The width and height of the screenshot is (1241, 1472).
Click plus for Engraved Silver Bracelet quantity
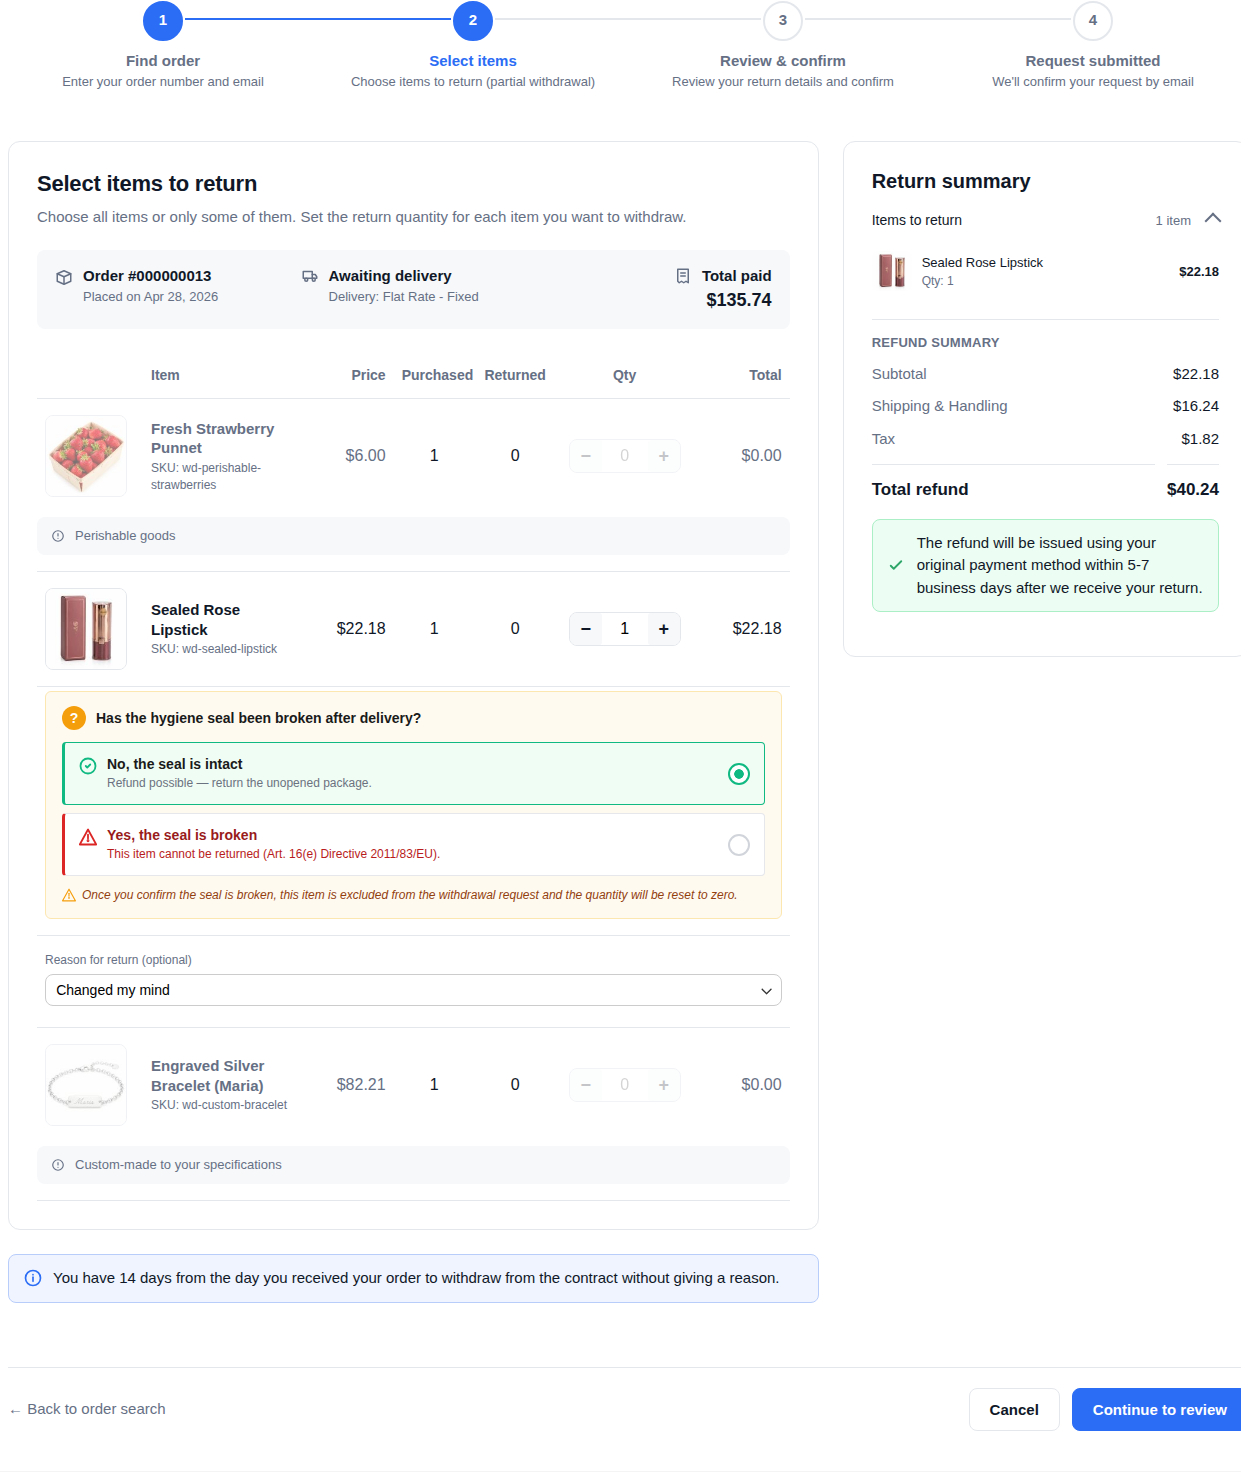click(664, 1085)
